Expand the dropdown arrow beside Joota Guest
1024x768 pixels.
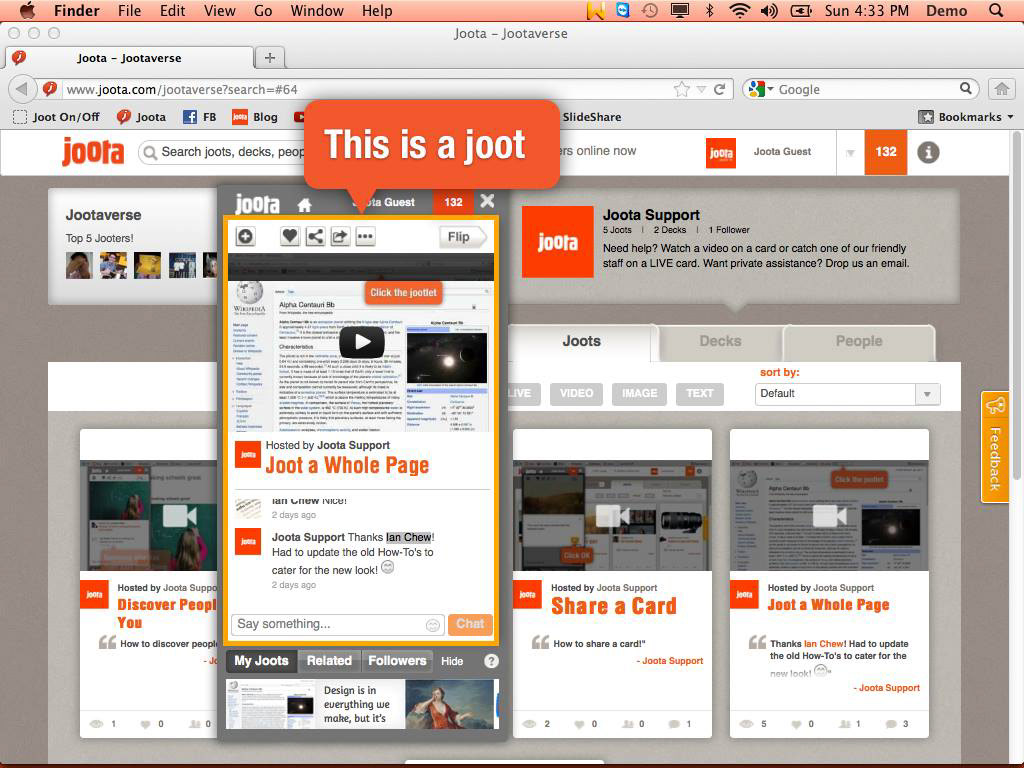pos(850,153)
